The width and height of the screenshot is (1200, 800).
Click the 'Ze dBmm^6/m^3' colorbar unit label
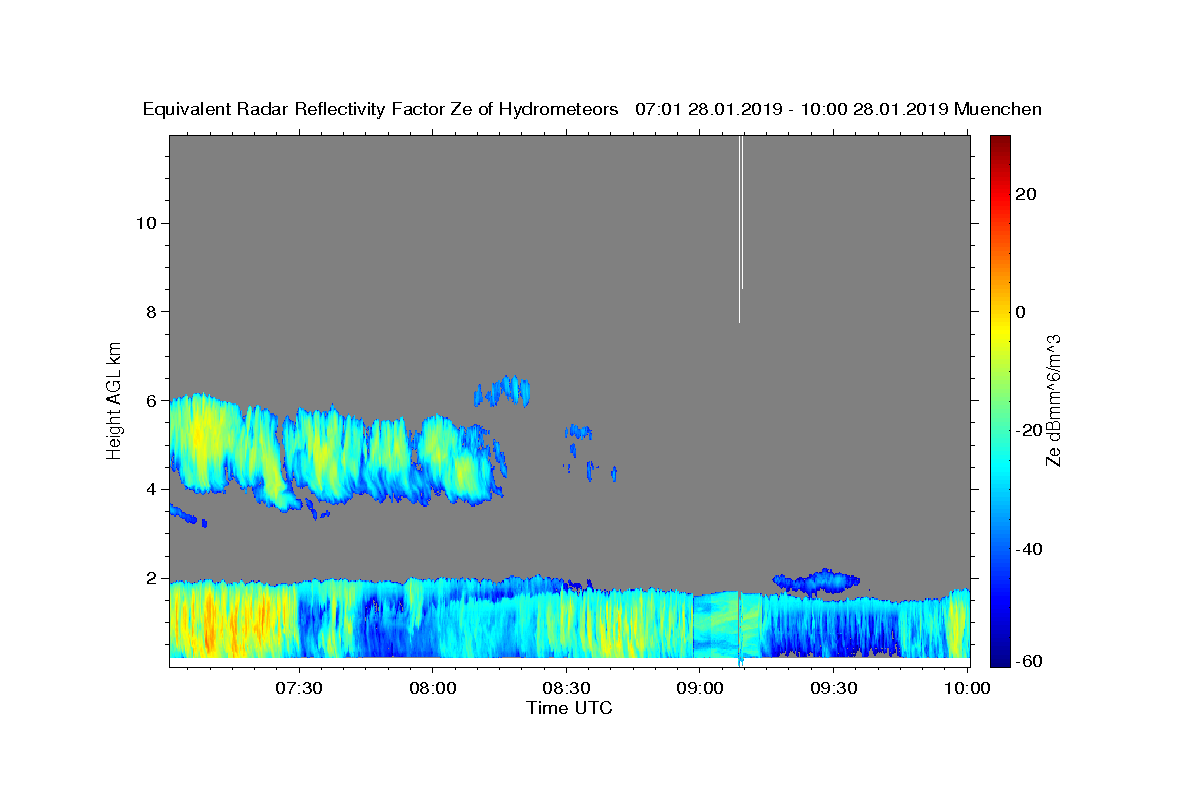[1053, 400]
